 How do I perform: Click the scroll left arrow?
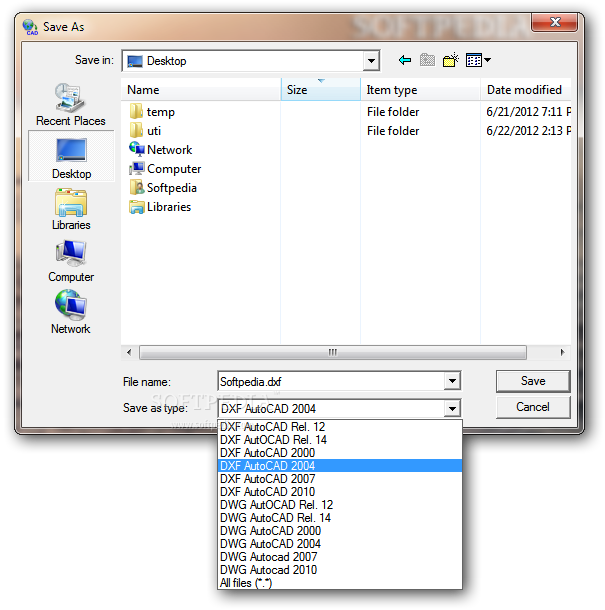coord(129,352)
